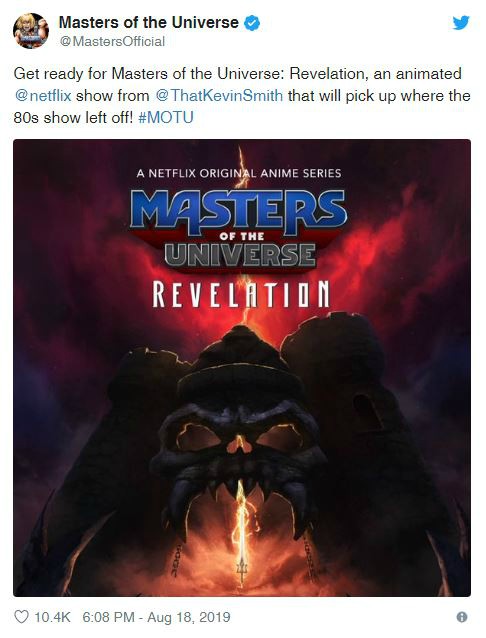Click the 10.4K like count
The image size is (486, 638).
coord(53,617)
